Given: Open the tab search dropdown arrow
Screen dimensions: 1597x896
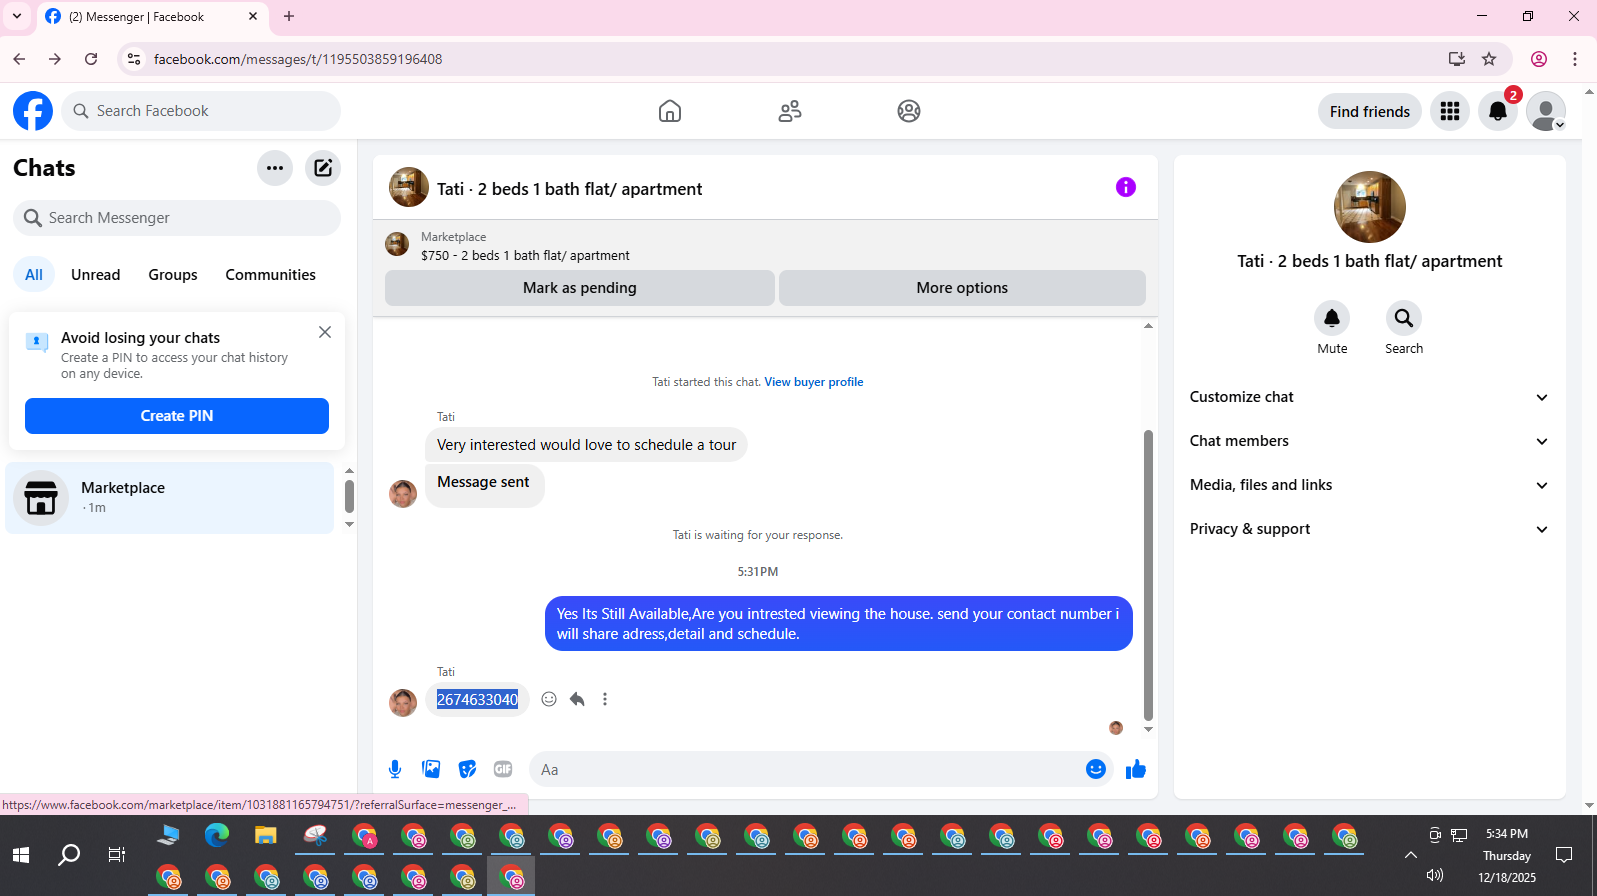Looking at the screenshot, I should [17, 16].
